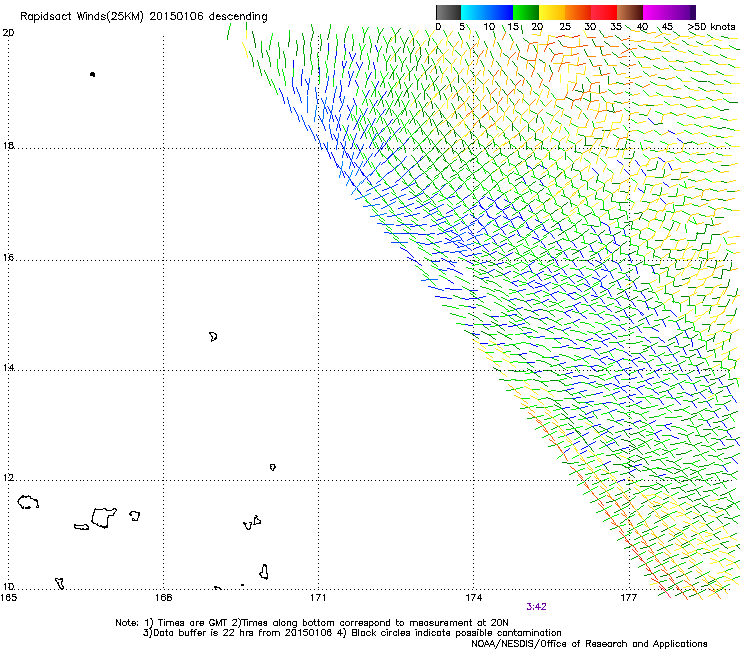Click the green 15-20 knots legend swatch
Screen dimensions: 740x650
click(x=526, y=12)
